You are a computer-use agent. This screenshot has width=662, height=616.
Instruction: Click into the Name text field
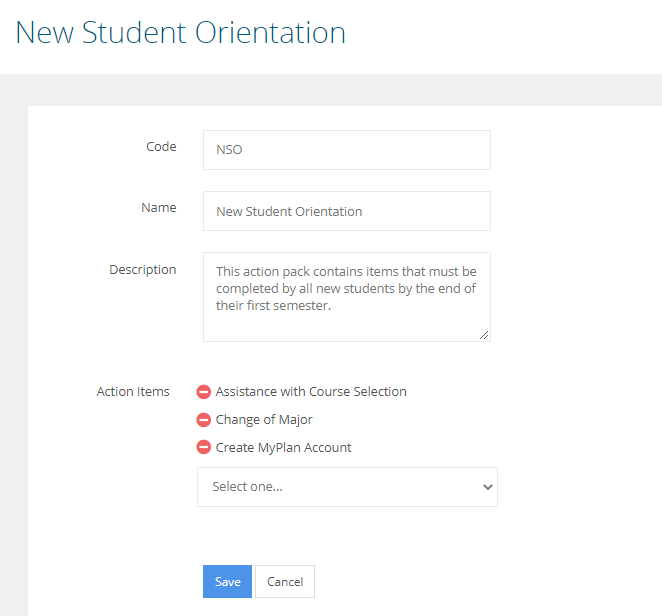(346, 211)
